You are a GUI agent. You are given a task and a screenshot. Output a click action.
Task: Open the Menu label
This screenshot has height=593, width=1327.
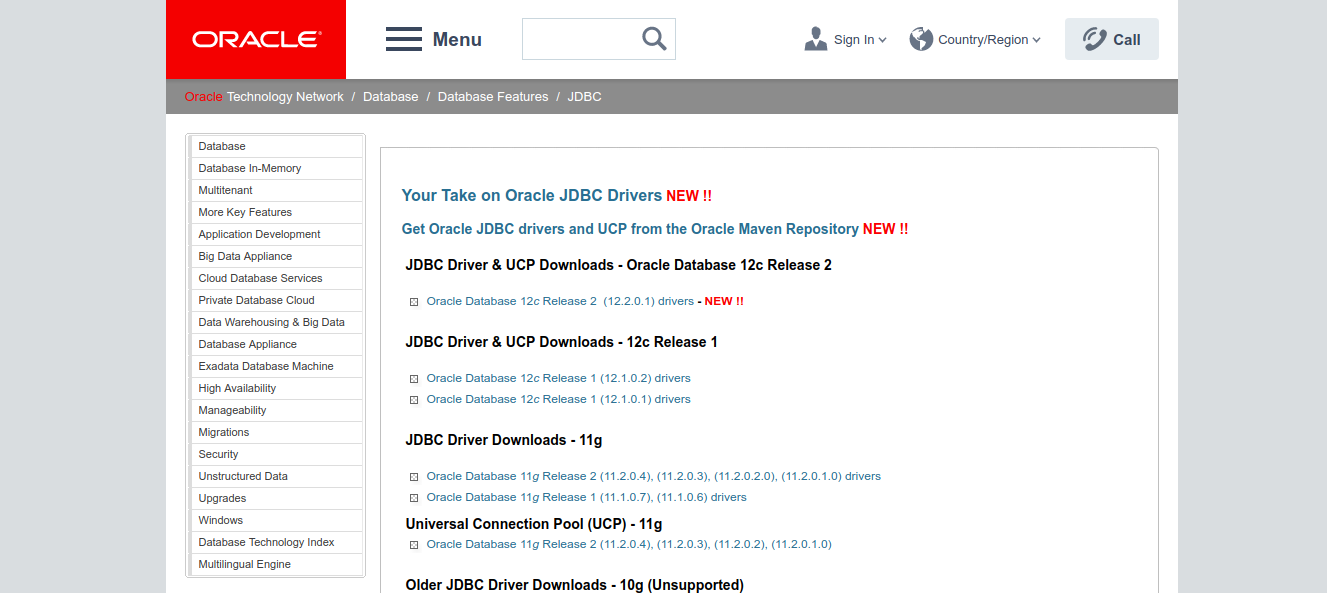[x=457, y=40]
